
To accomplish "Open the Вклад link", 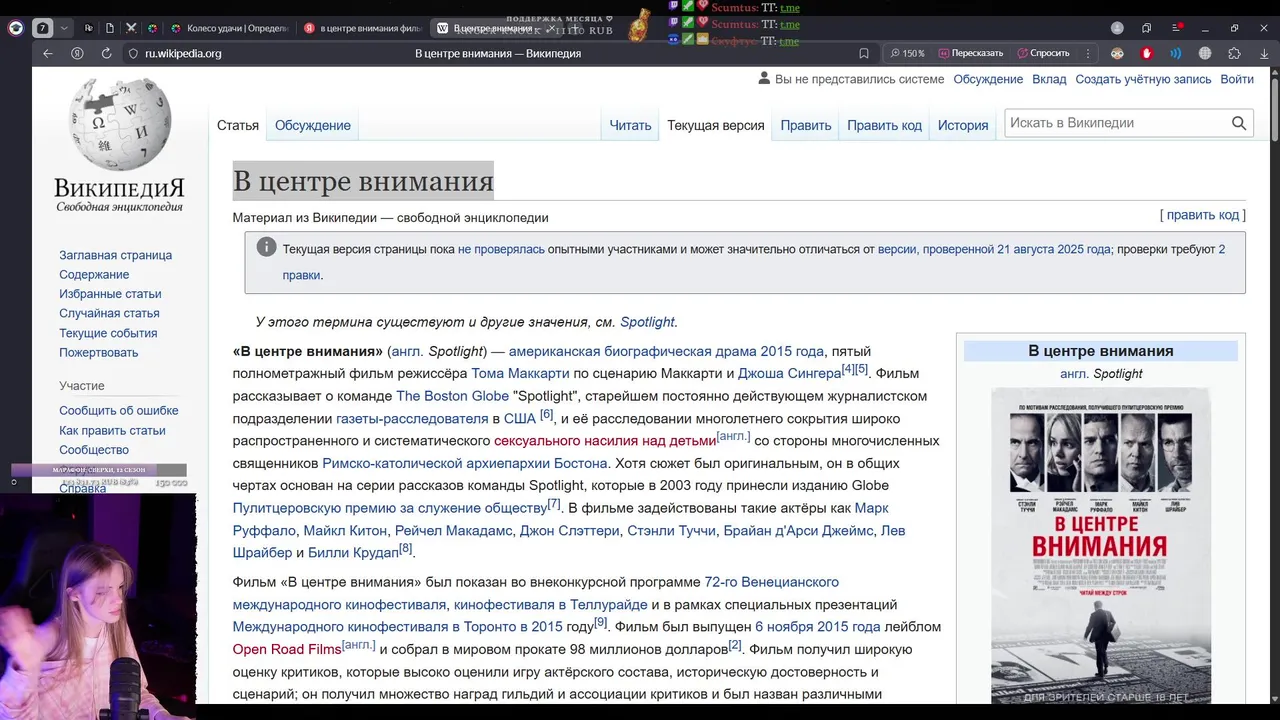I will 1050,79.
